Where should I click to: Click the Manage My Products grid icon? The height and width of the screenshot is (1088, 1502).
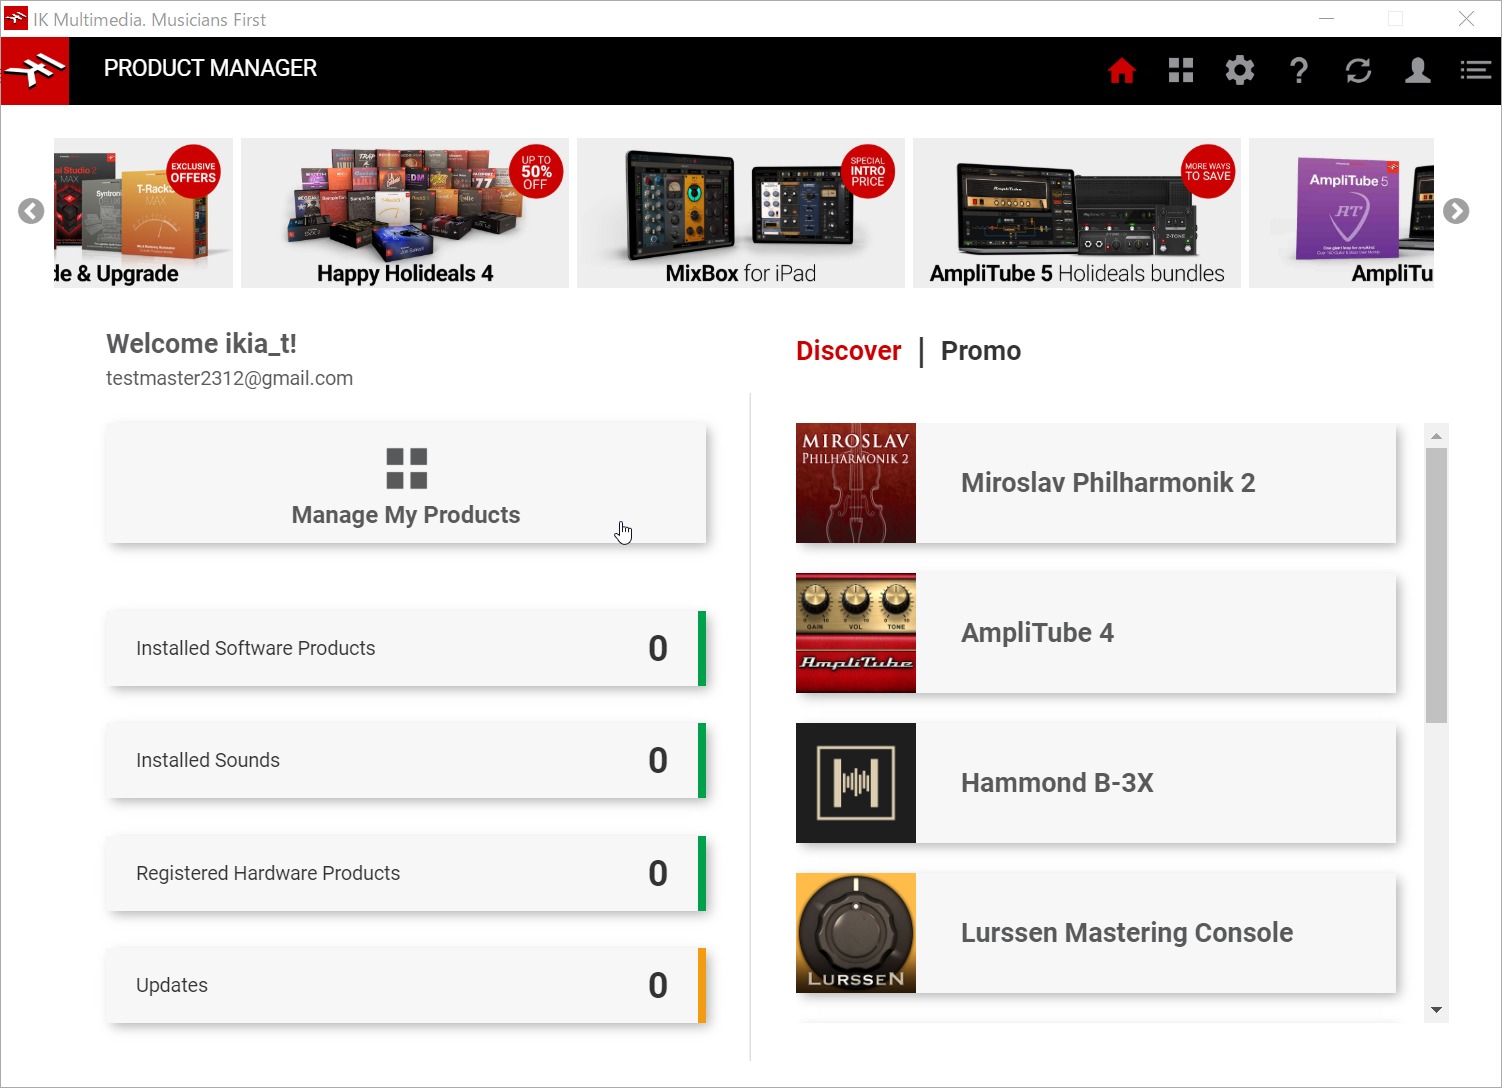(407, 468)
